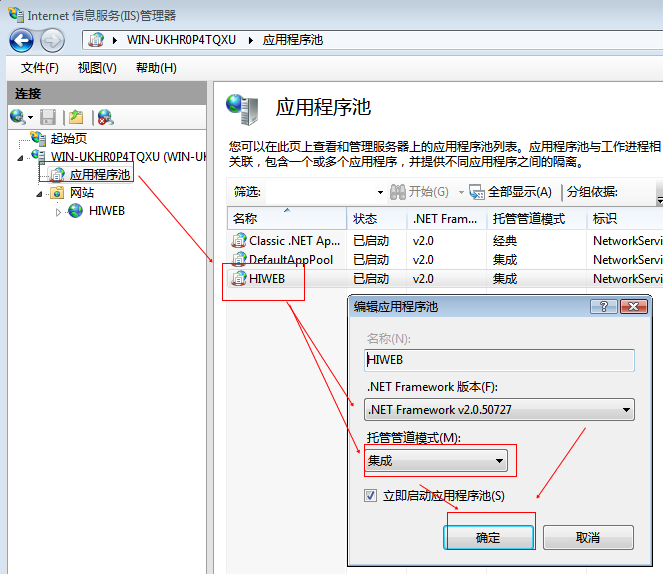Click the Sites folder icon in tree
The width and height of the screenshot is (663, 574).
(57, 192)
